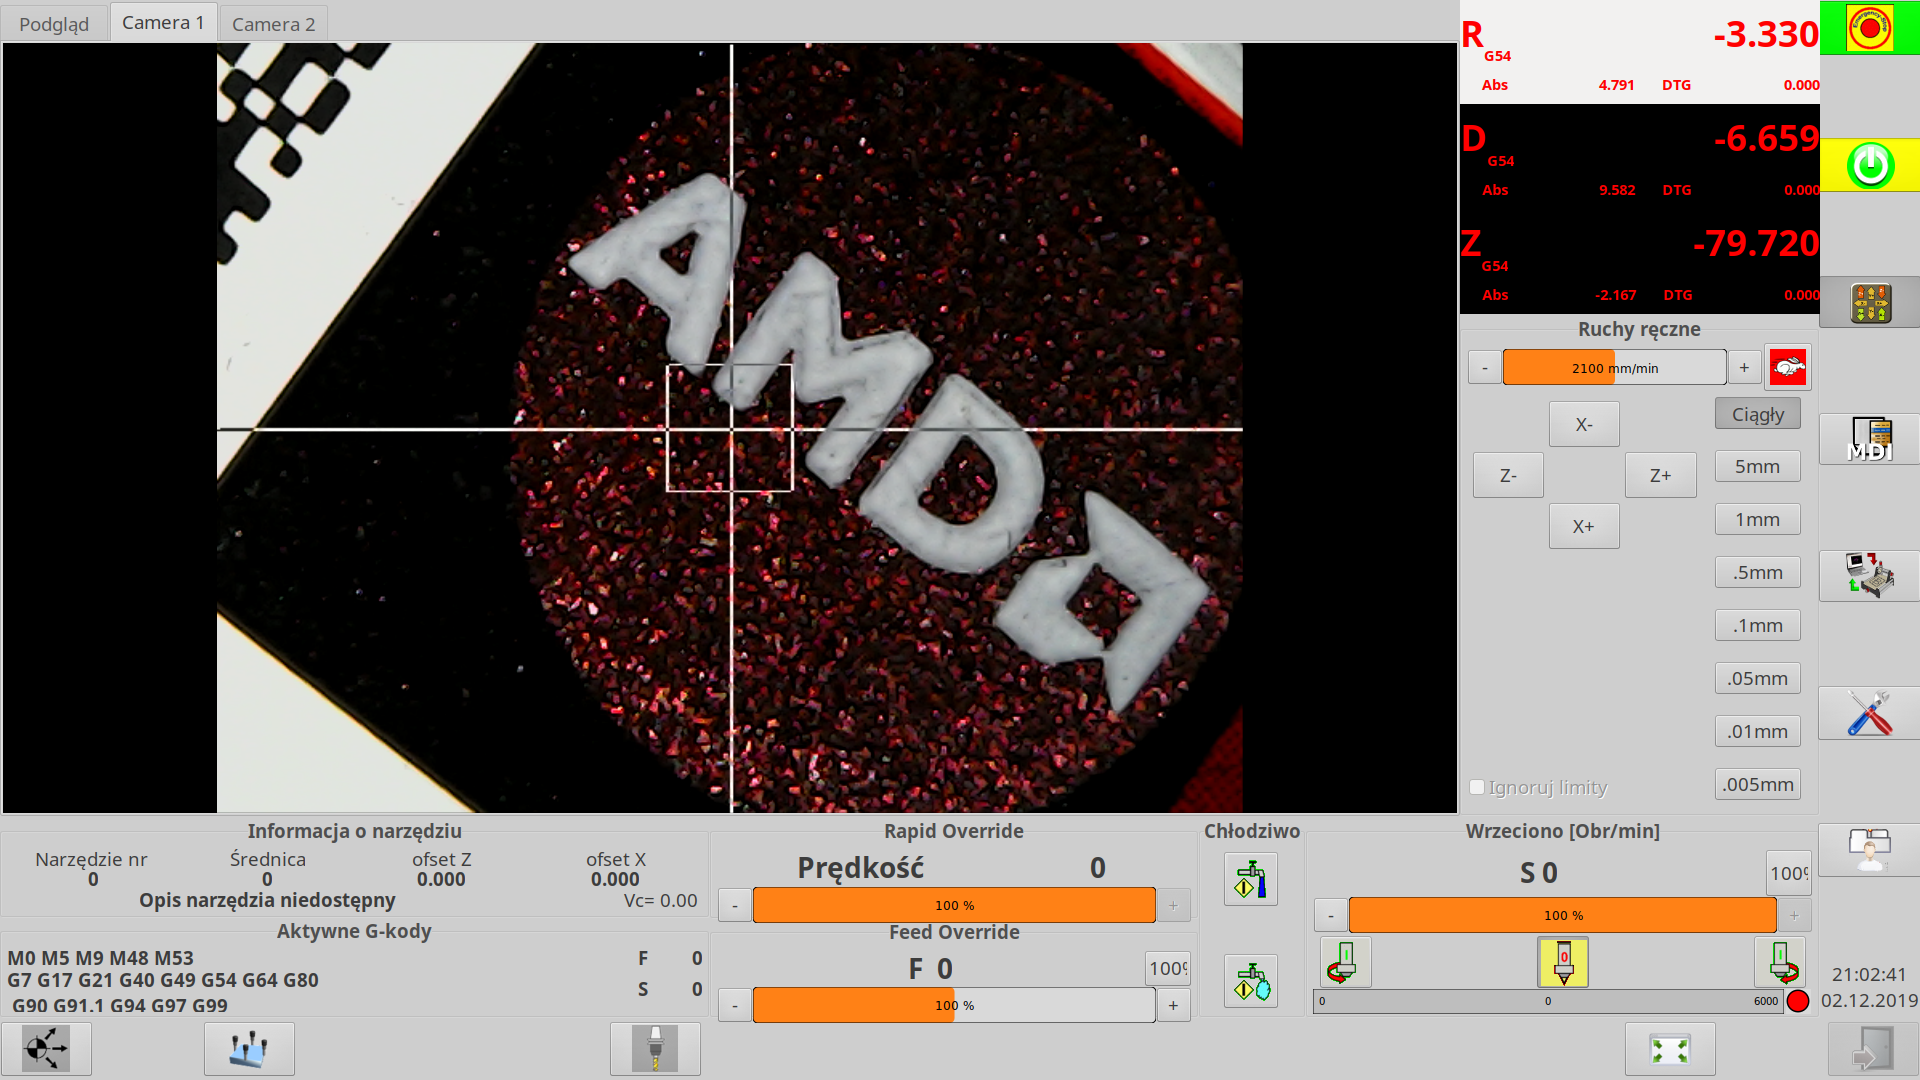This screenshot has width=1920, height=1080.
Task: Click the red spindle-at-speed indicator
Action: [x=1798, y=1001]
